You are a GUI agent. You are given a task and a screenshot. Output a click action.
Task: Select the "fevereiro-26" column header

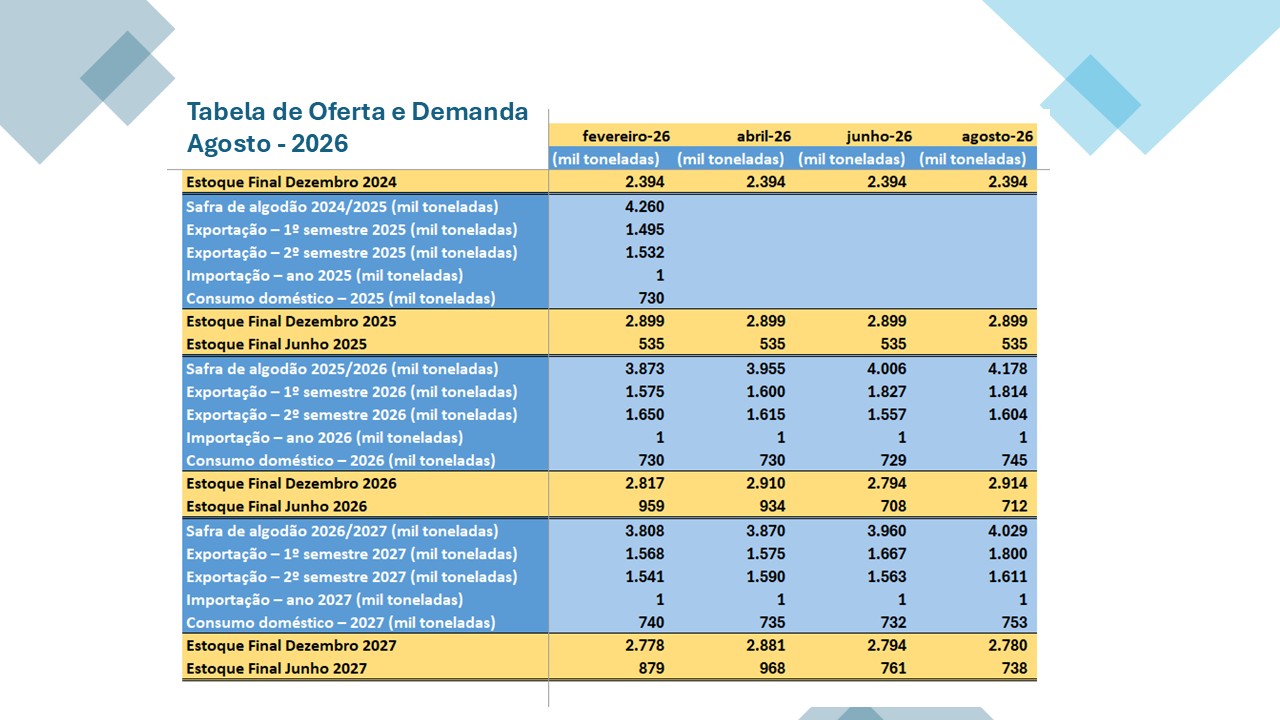click(626, 136)
